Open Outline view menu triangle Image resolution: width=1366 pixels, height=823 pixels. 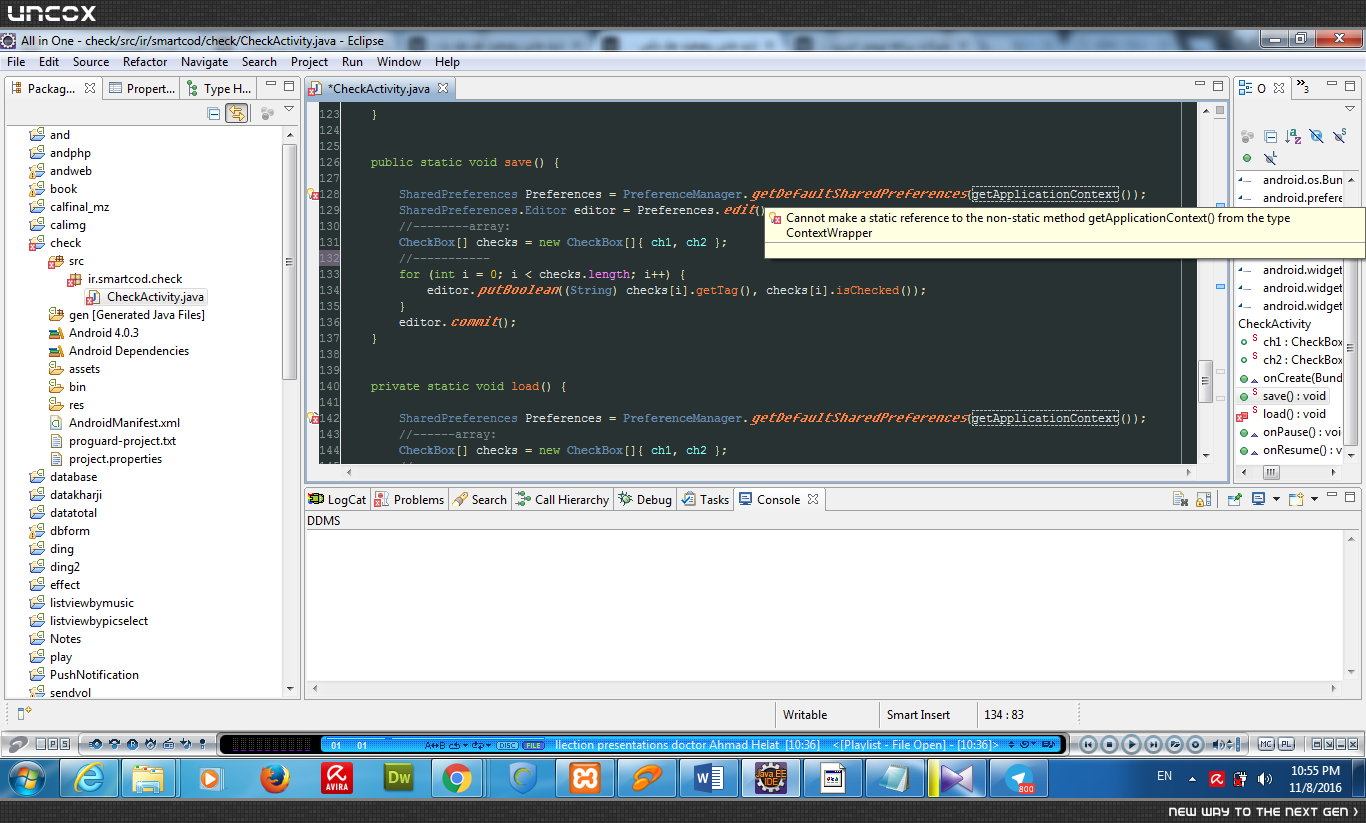1351,109
